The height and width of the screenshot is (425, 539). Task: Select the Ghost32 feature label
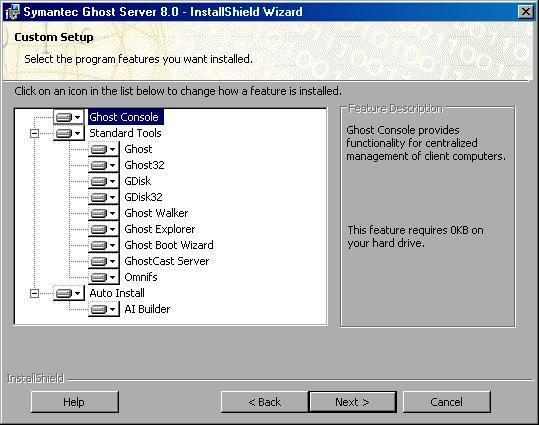click(144, 165)
